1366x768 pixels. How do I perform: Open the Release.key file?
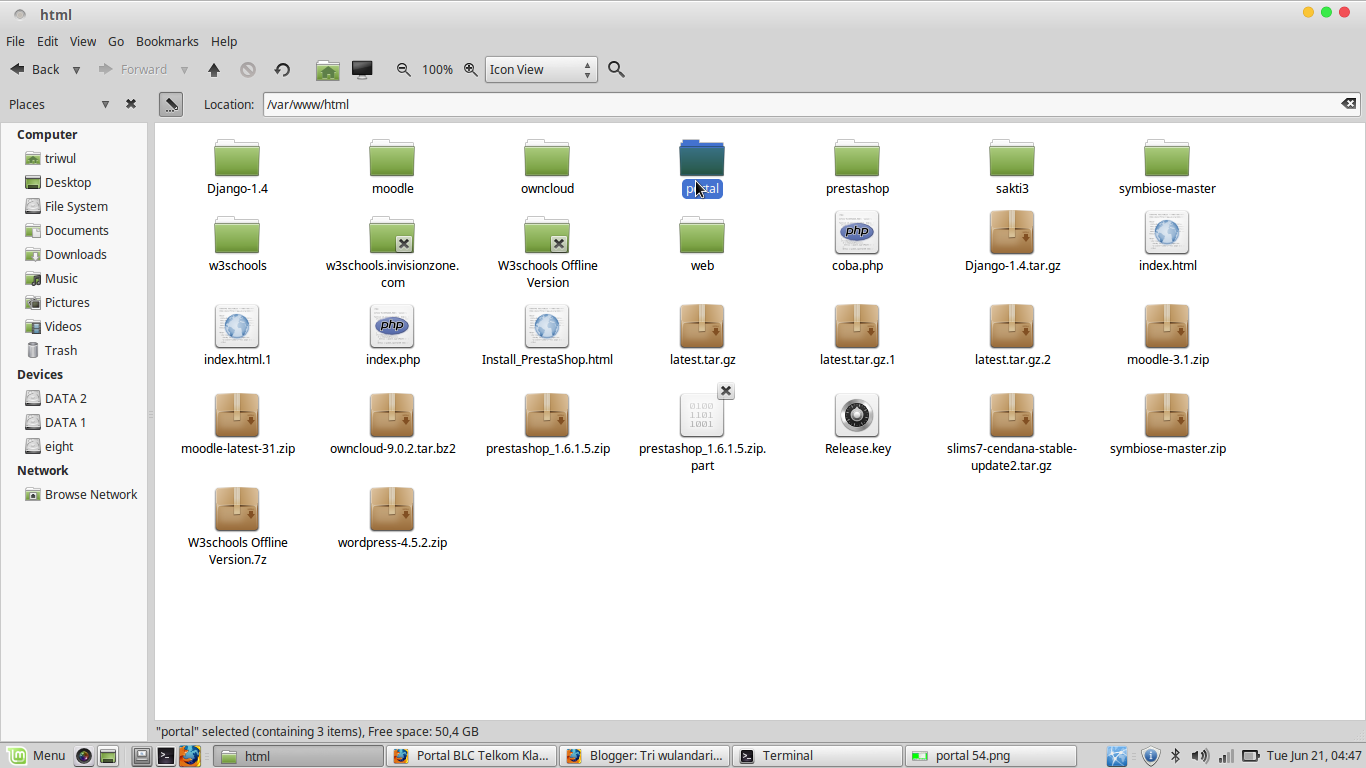(857, 415)
